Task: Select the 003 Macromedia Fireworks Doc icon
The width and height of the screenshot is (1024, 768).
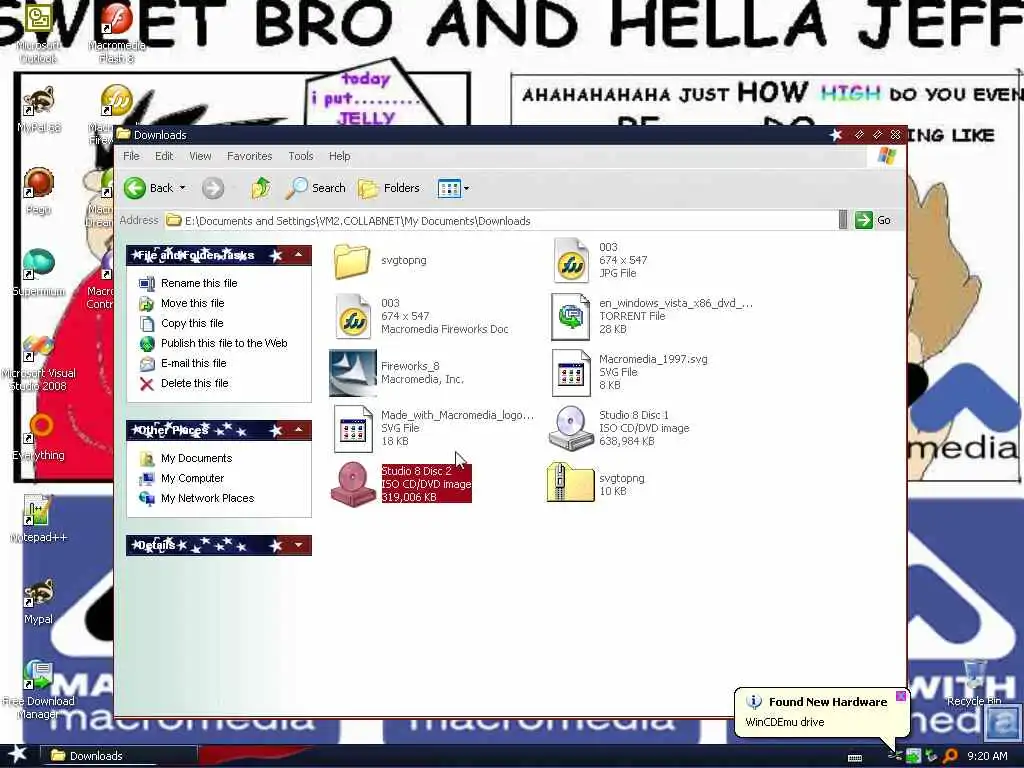Action: click(353, 316)
